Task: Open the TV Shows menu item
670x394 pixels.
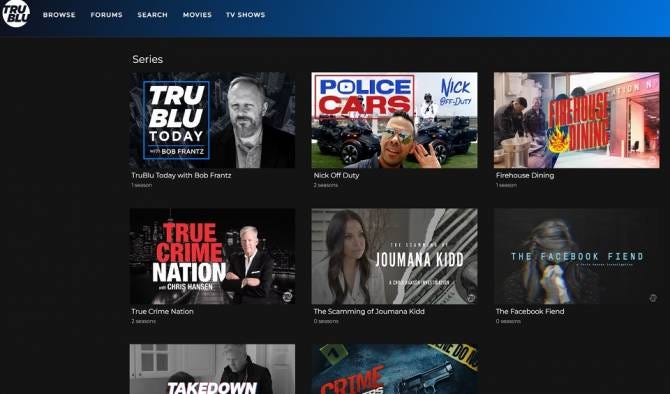Action: coord(245,15)
